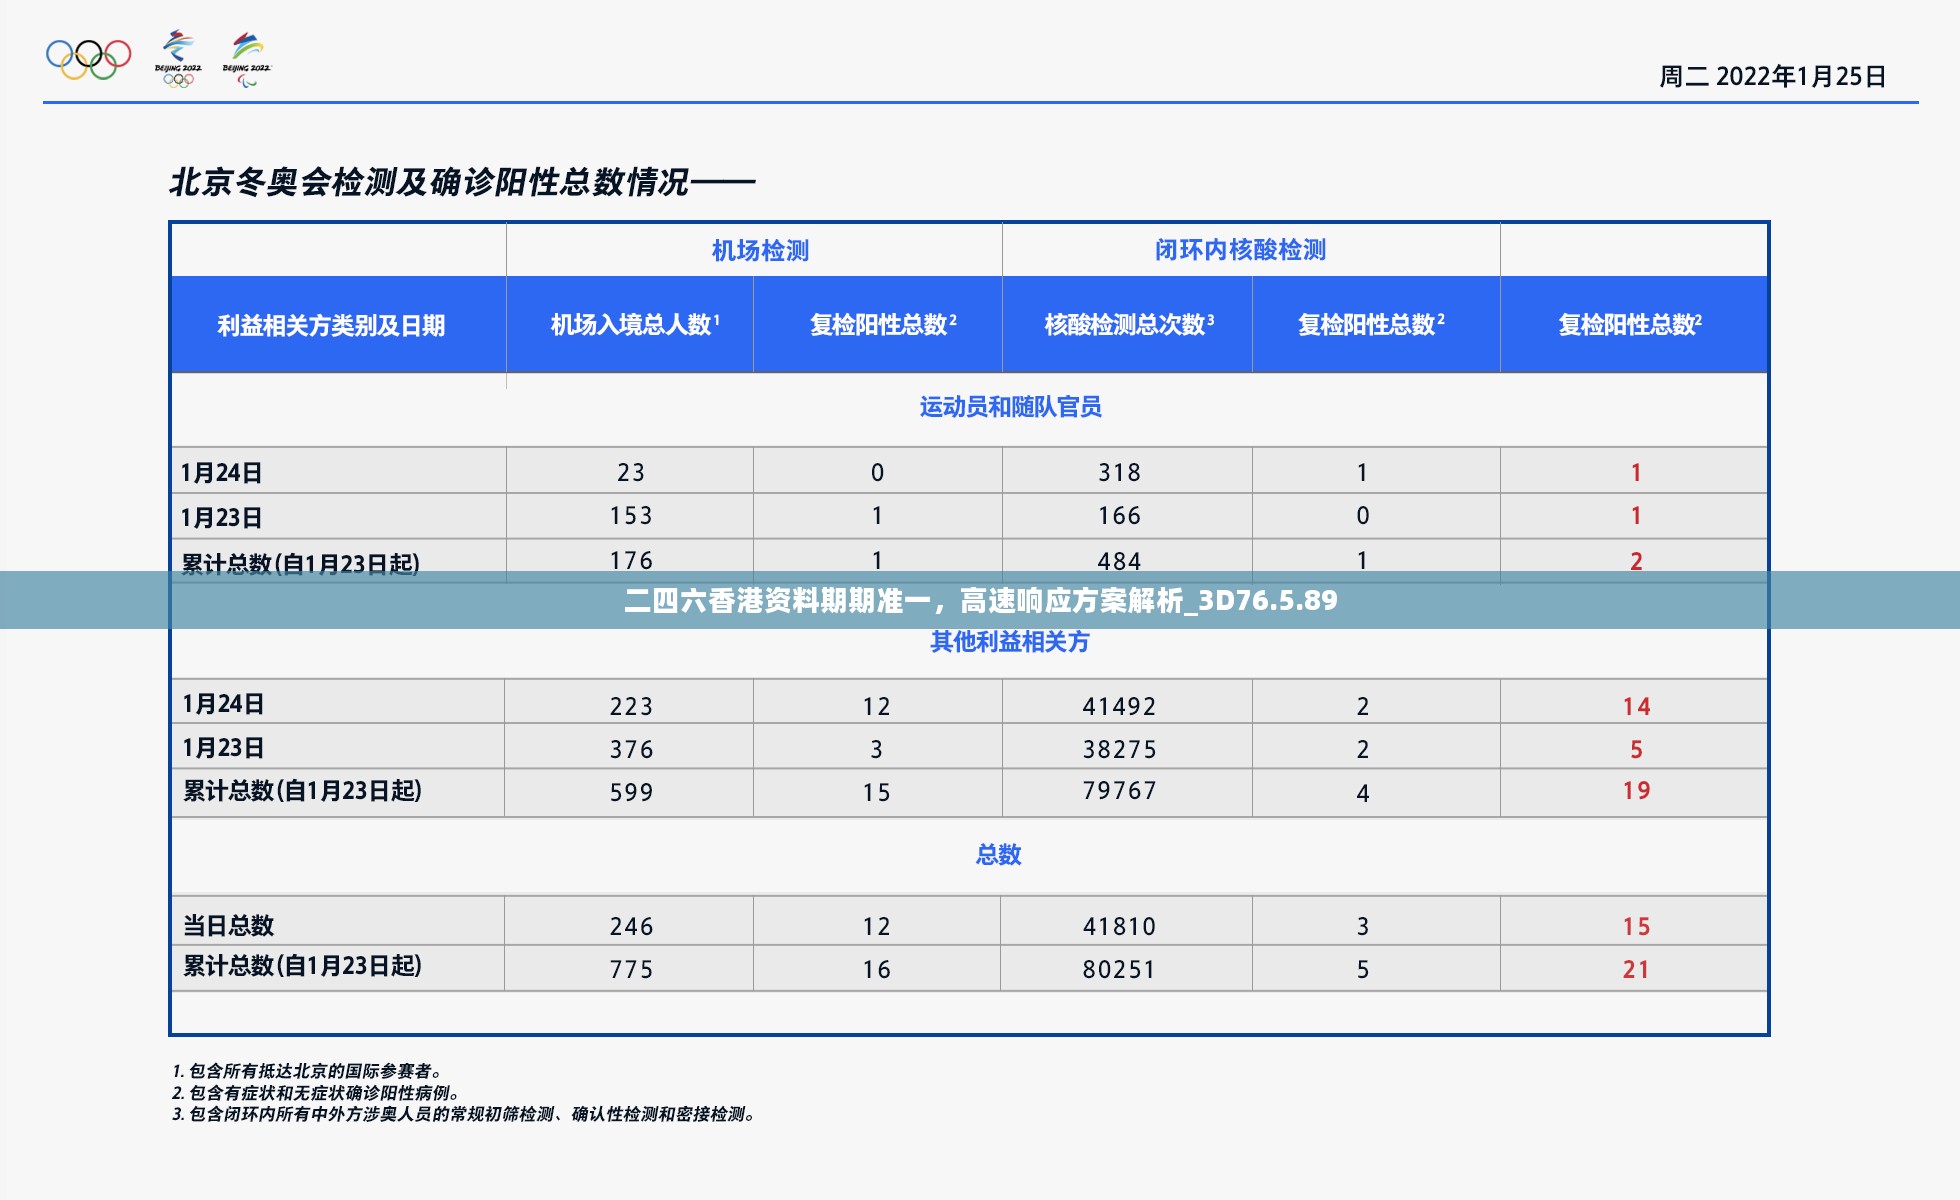Click the red total value 19
This screenshot has height=1200, width=1960.
[1636, 791]
